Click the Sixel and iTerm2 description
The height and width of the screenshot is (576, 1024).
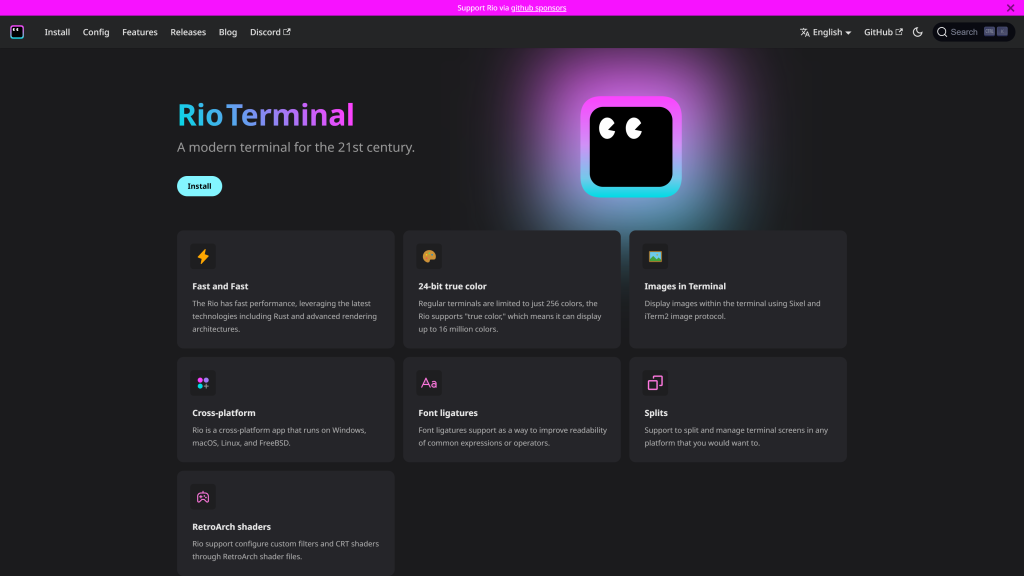pyautogui.click(x=732, y=310)
